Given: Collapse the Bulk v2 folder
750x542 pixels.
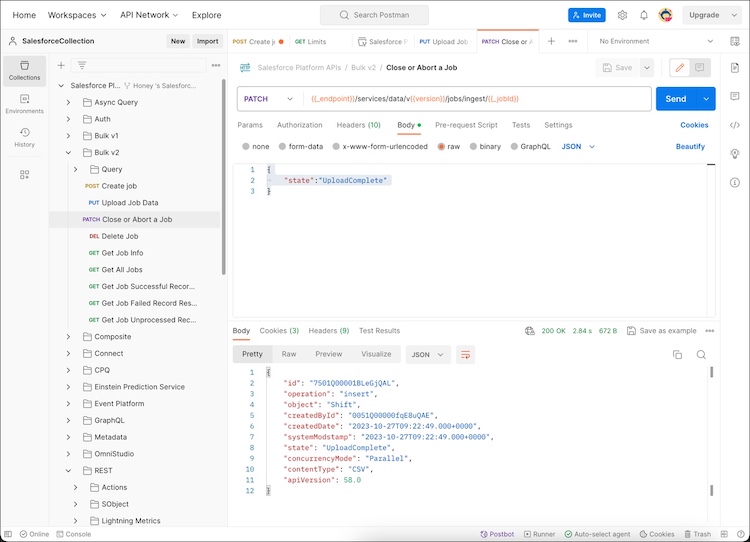Looking at the screenshot, I should click(68, 153).
